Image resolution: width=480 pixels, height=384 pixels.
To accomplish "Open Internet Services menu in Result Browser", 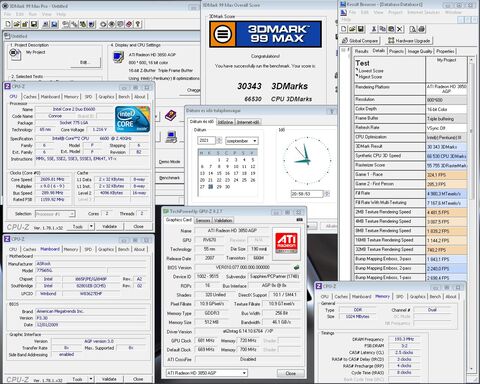I will [424, 12].
